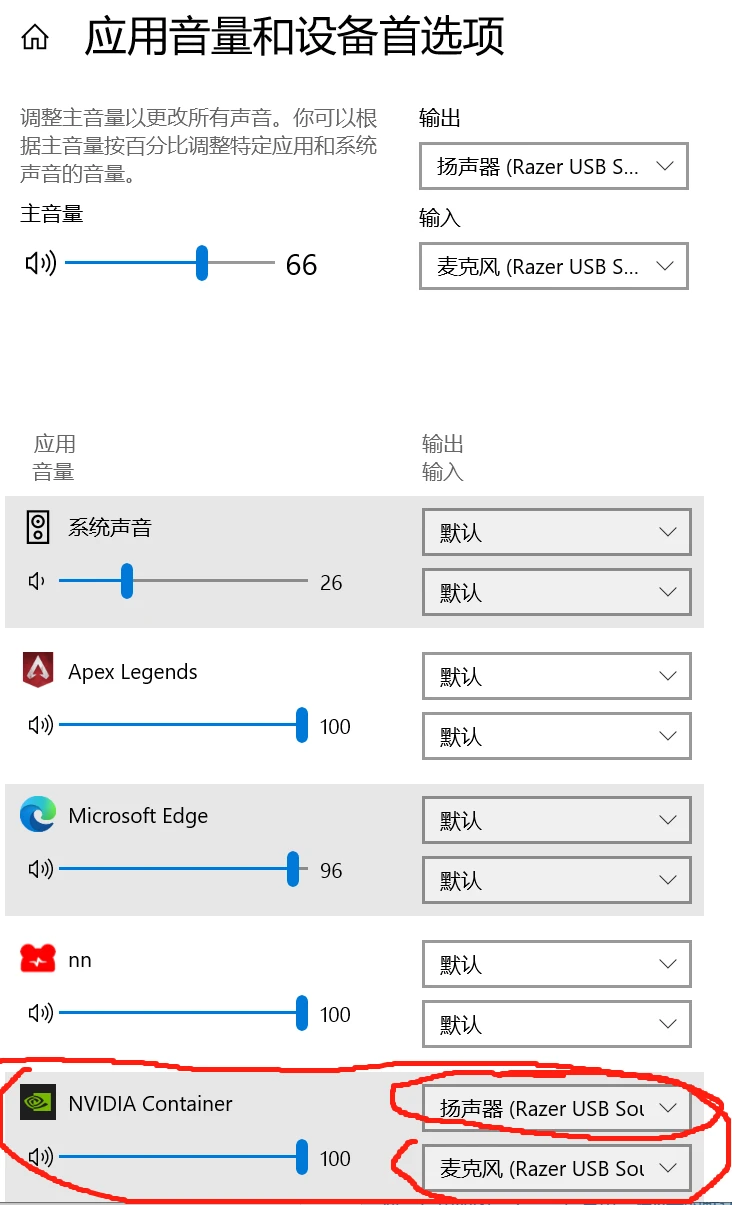Mute master volume speaker icon
The height and width of the screenshot is (1205, 732).
click(x=40, y=263)
